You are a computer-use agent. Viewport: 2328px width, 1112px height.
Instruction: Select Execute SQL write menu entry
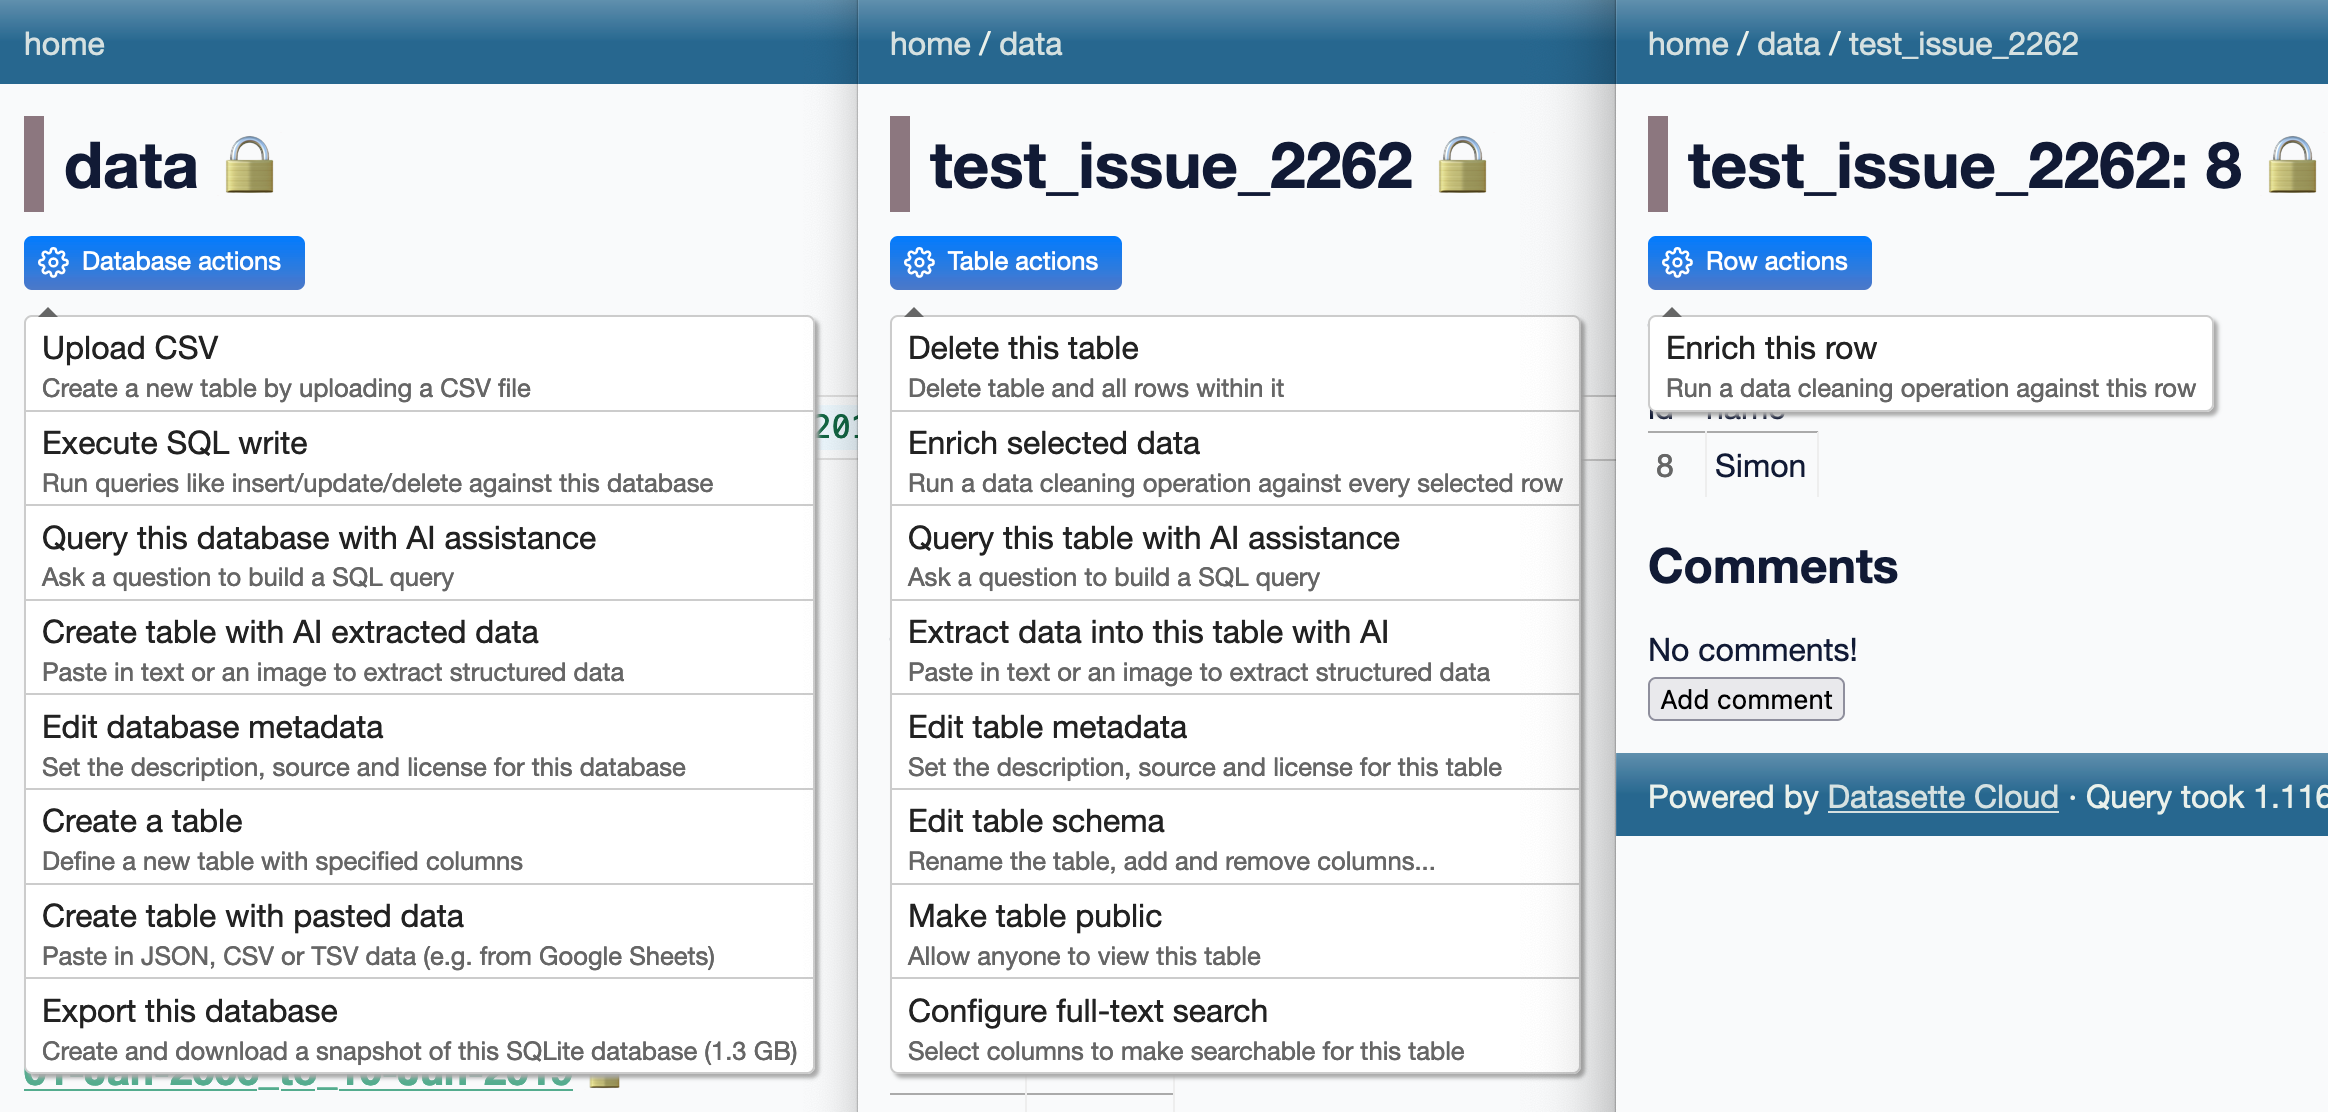pos(420,460)
